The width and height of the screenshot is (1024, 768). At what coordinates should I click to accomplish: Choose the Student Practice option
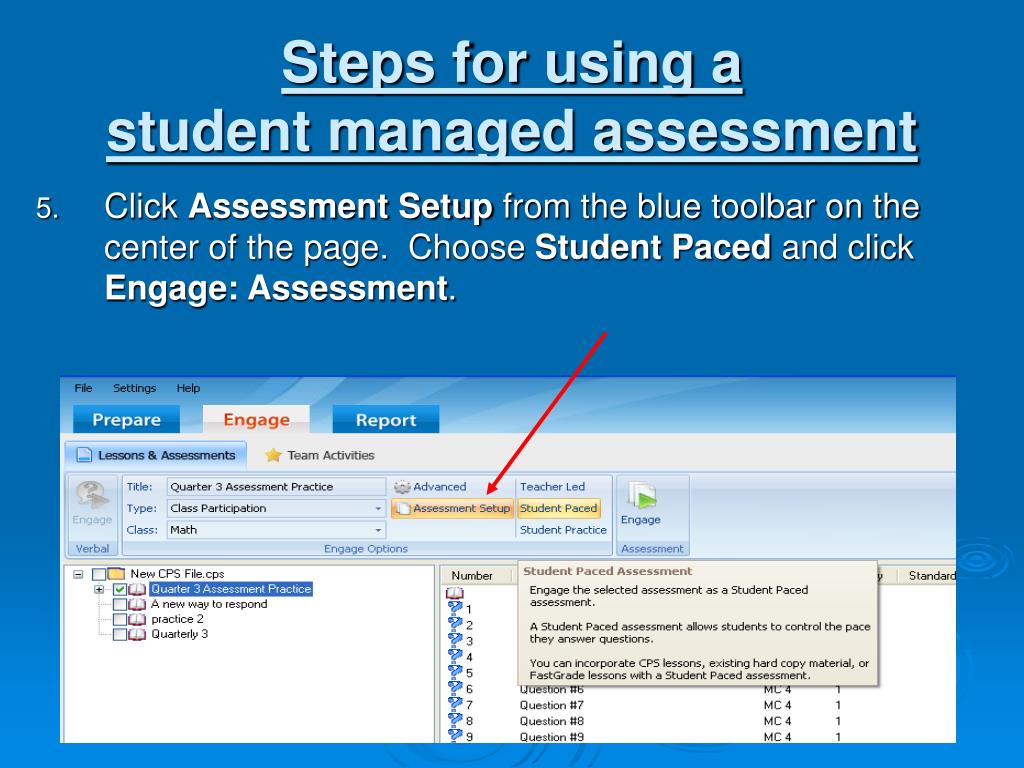pos(563,530)
